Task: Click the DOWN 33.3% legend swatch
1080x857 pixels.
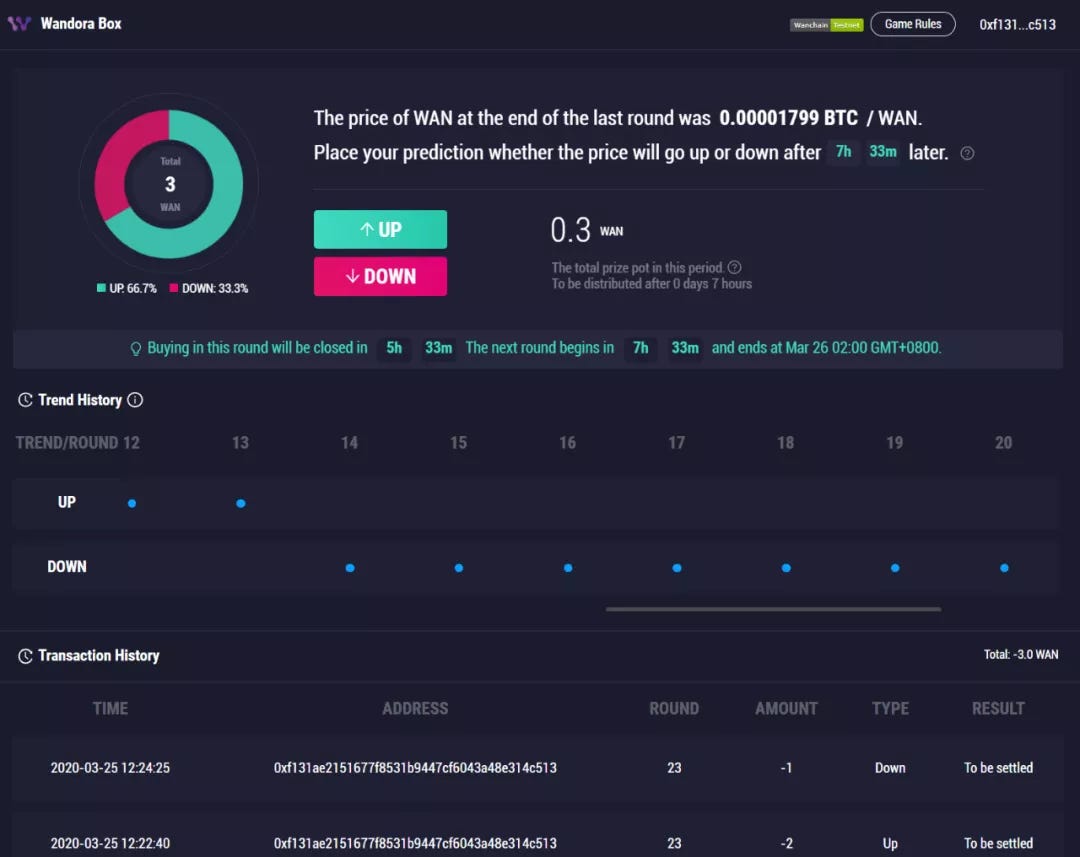Action: point(174,288)
